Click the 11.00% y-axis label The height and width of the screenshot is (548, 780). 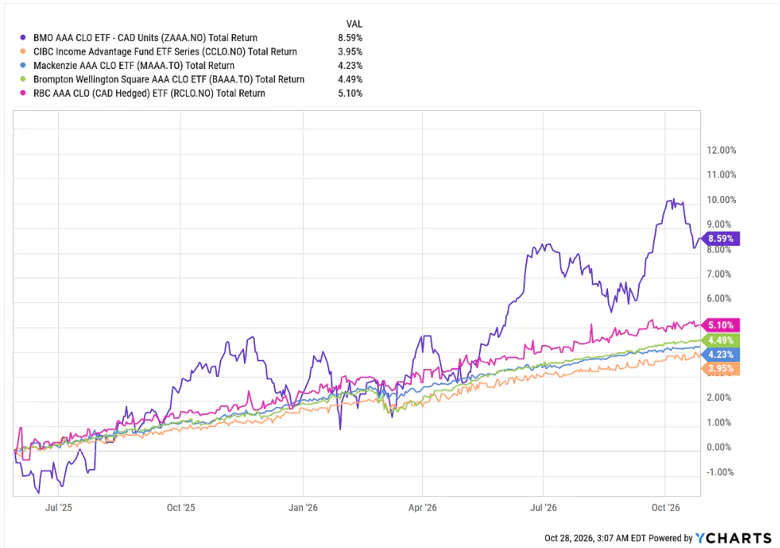pyautogui.click(x=721, y=175)
